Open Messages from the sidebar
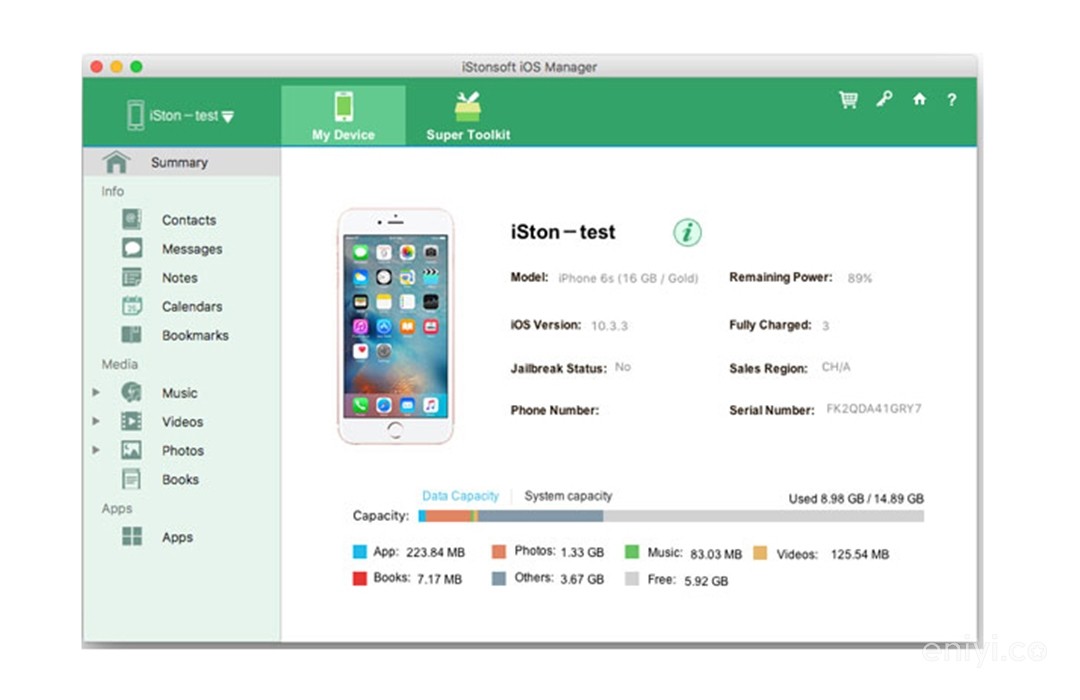This screenshot has height=700, width=1080. [191, 249]
